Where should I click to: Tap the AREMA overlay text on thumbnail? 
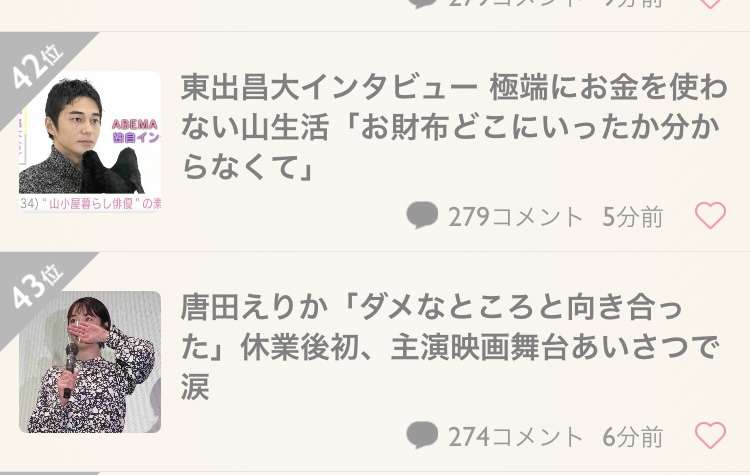(135, 124)
